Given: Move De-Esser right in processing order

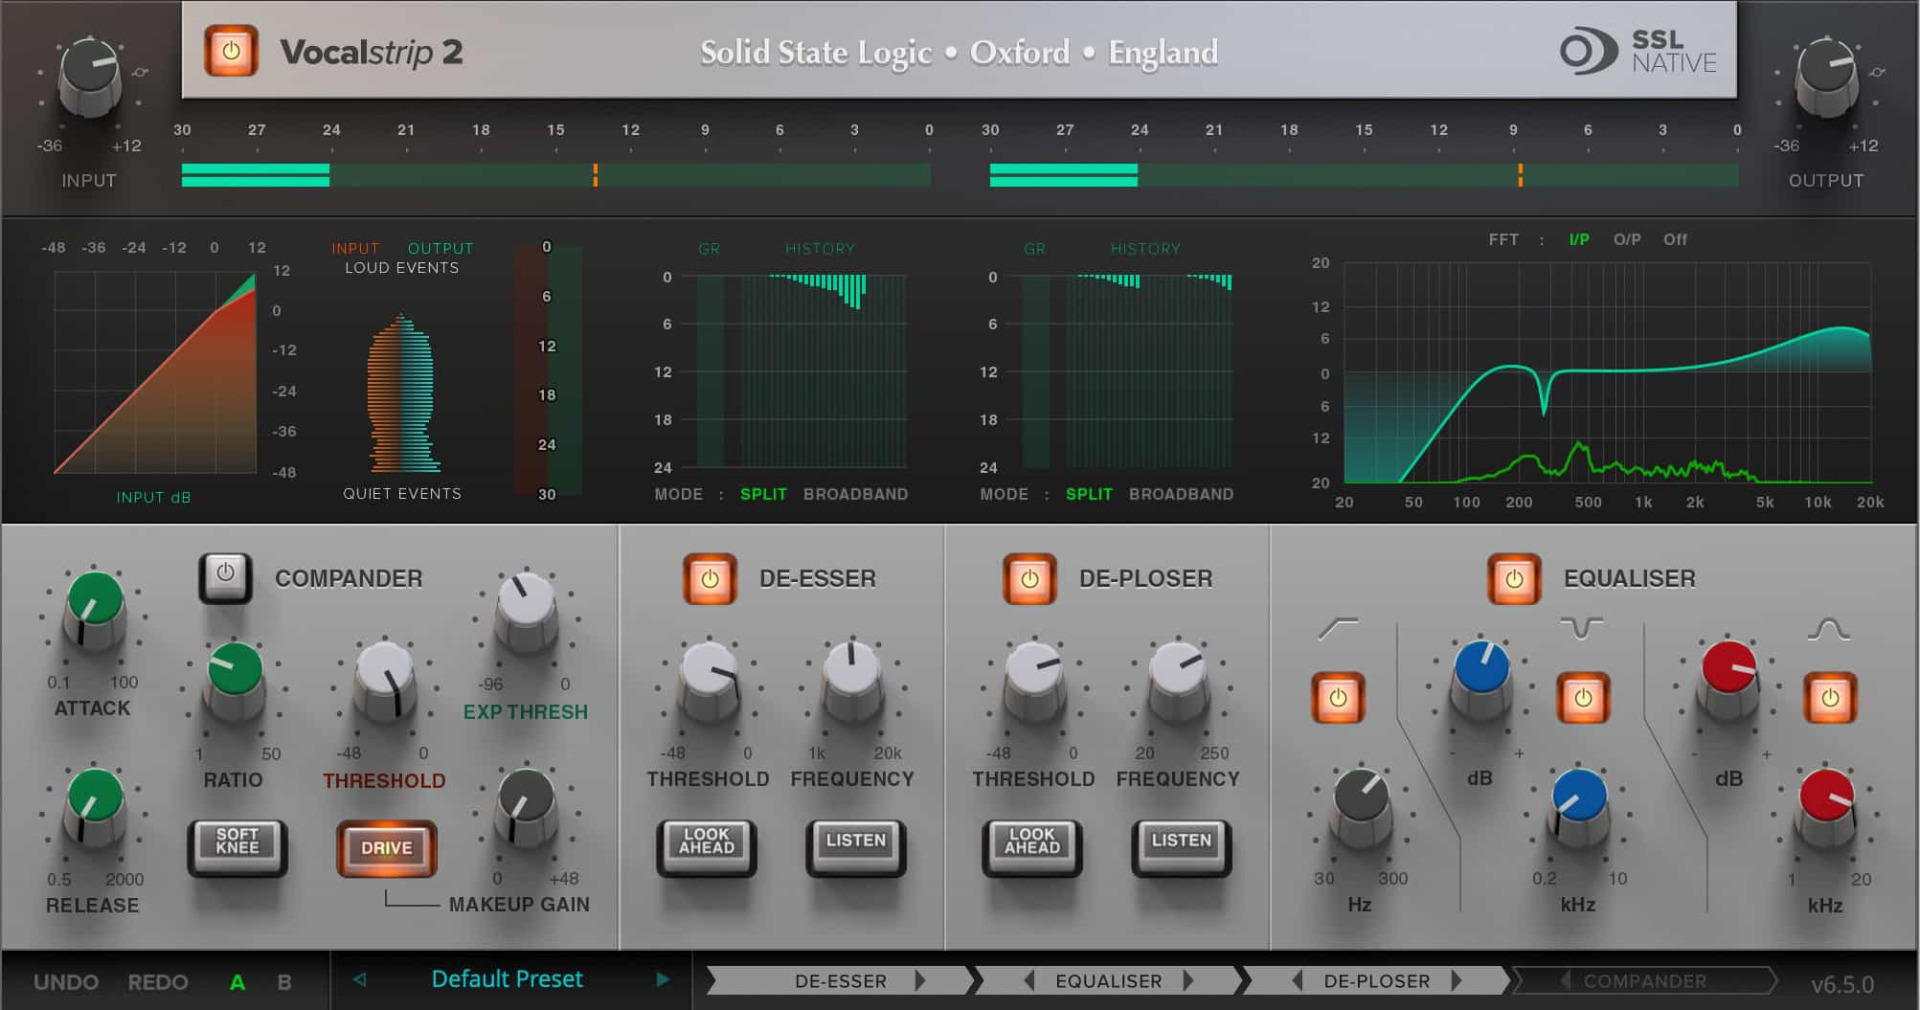Looking at the screenshot, I should tap(920, 981).
